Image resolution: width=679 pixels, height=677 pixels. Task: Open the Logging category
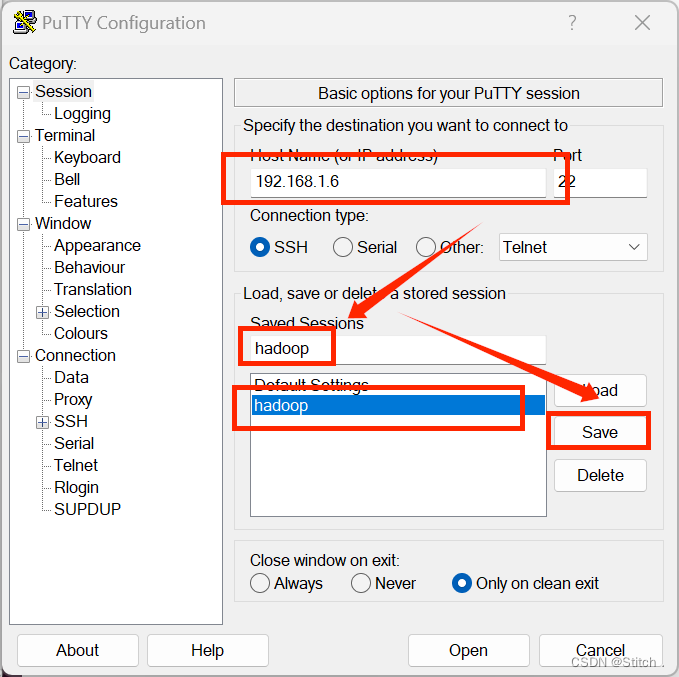point(82,113)
